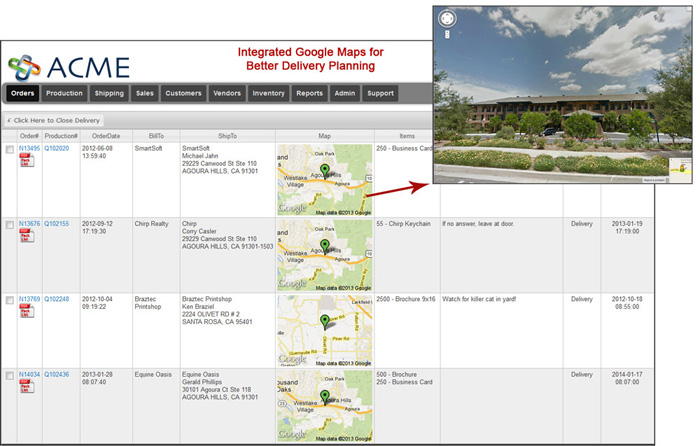Open PDF pack list for order N14034
The width and height of the screenshot is (700, 446).
26,386
